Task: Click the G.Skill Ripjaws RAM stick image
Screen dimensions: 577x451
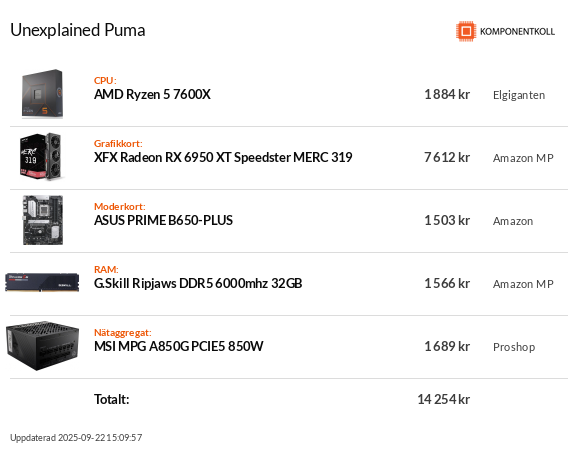Action: [42, 283]
